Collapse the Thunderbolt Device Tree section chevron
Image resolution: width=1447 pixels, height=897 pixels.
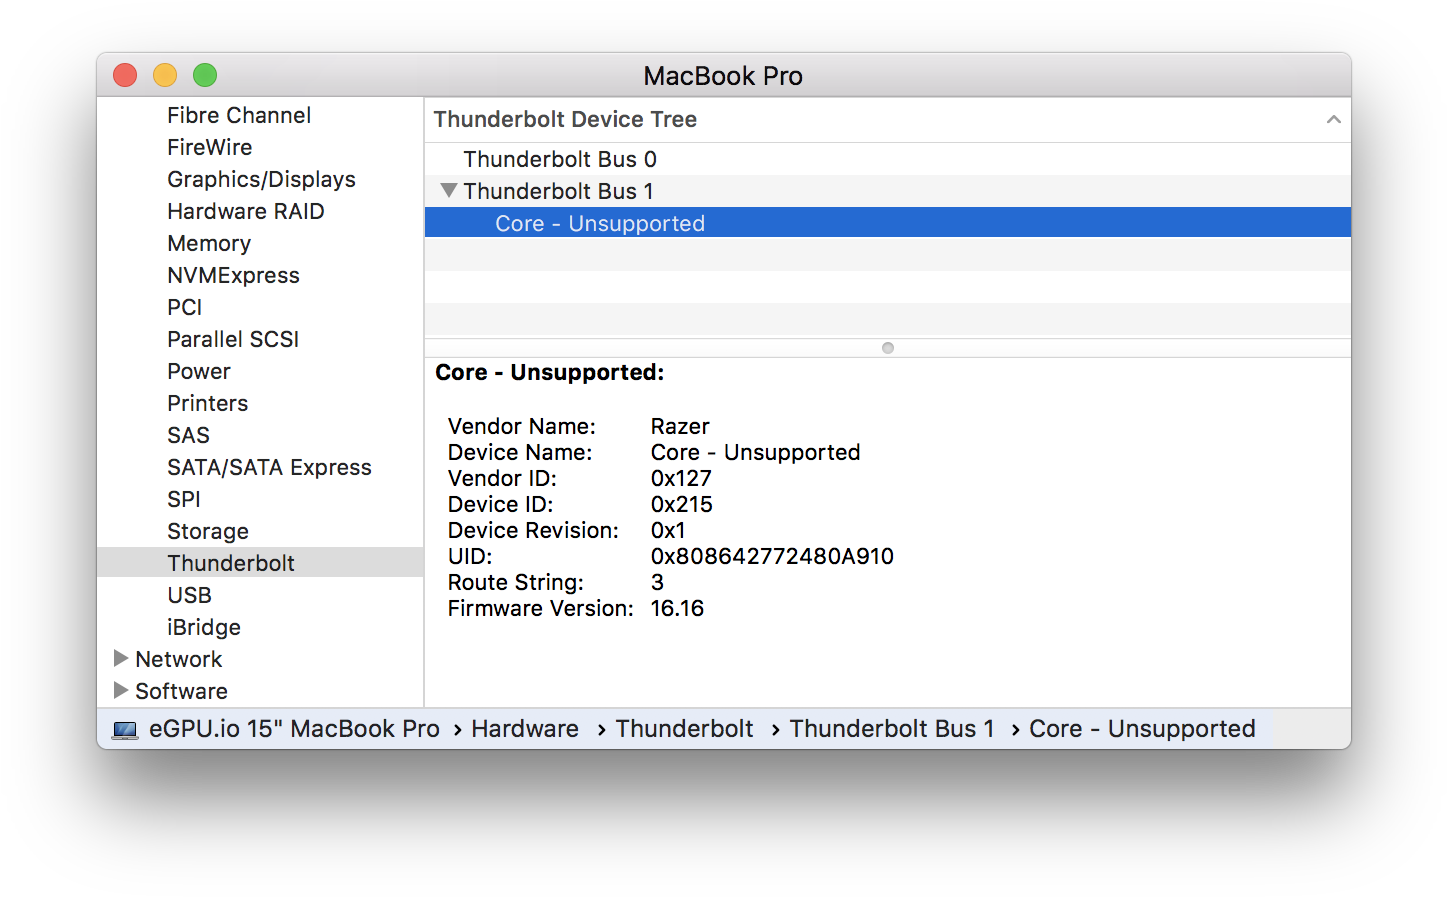pyautogui.click(x=1333, y=119)
